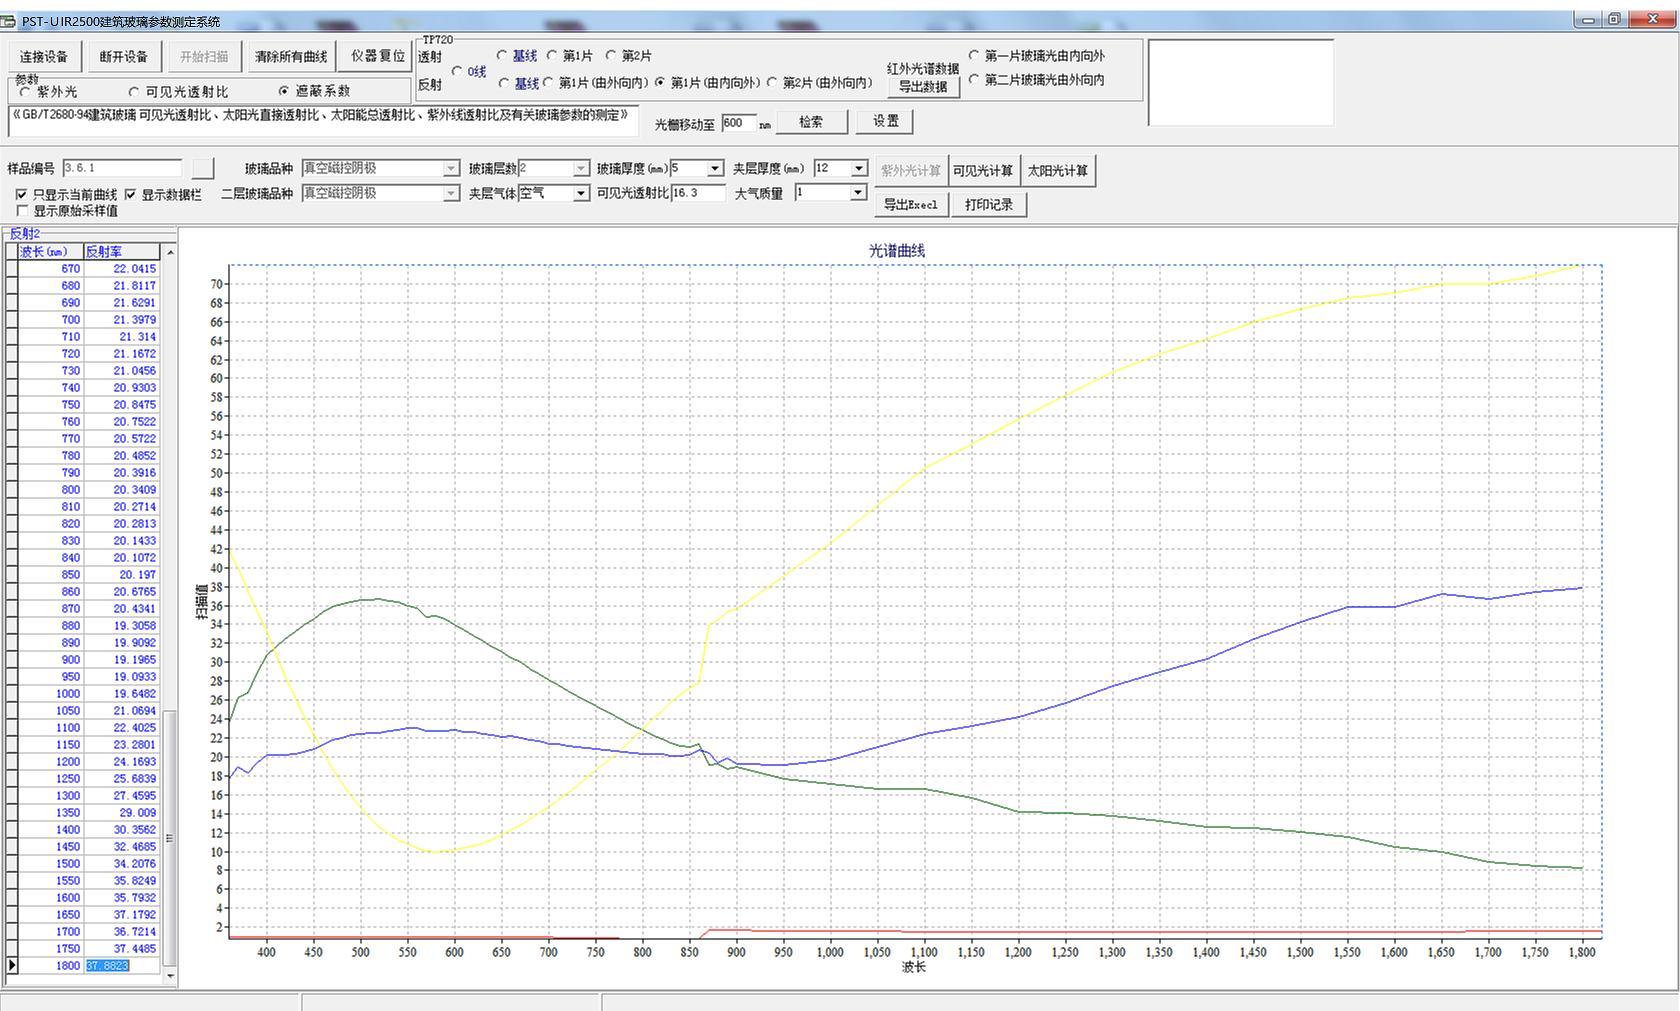Select the reflectance cell 19.0933
This screenshot has height=1011, width=1680.
(x=121, y=677)
